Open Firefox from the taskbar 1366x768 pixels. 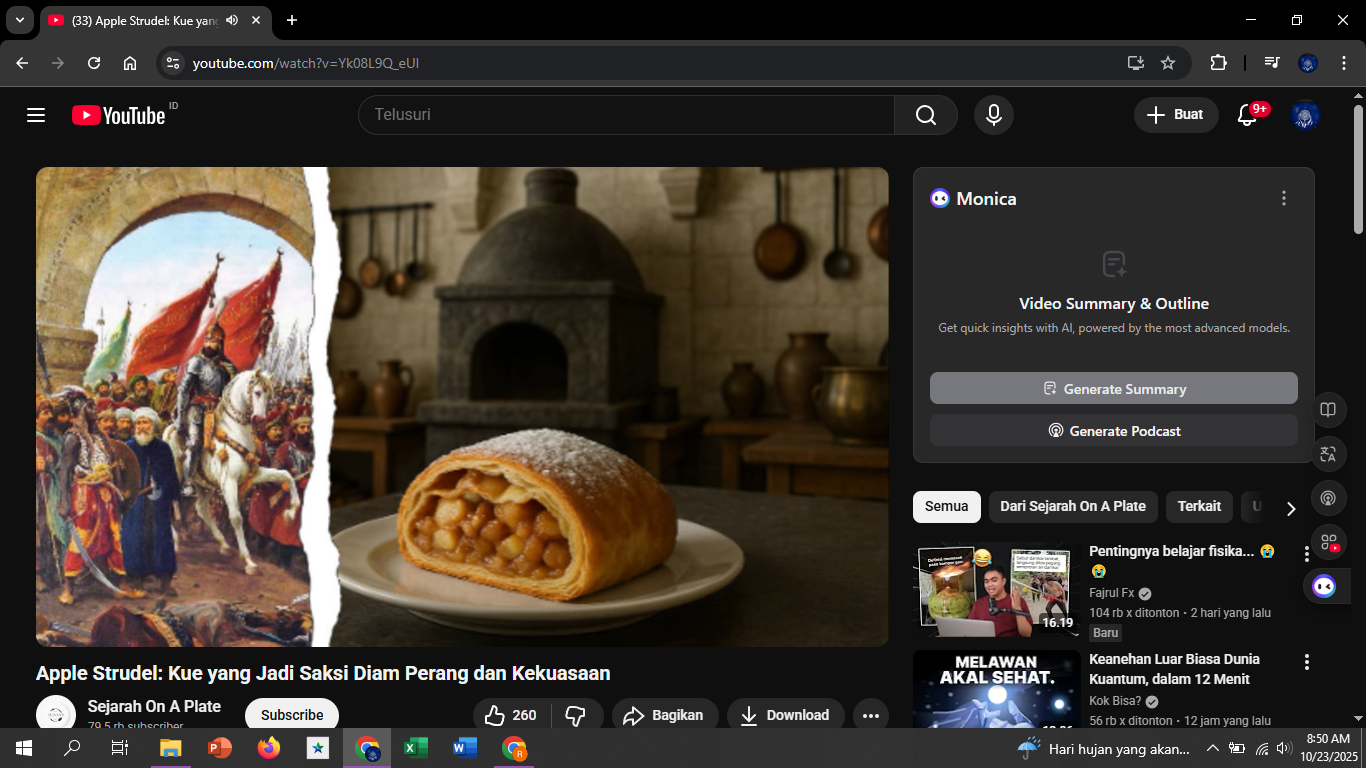tap(269, 748)
